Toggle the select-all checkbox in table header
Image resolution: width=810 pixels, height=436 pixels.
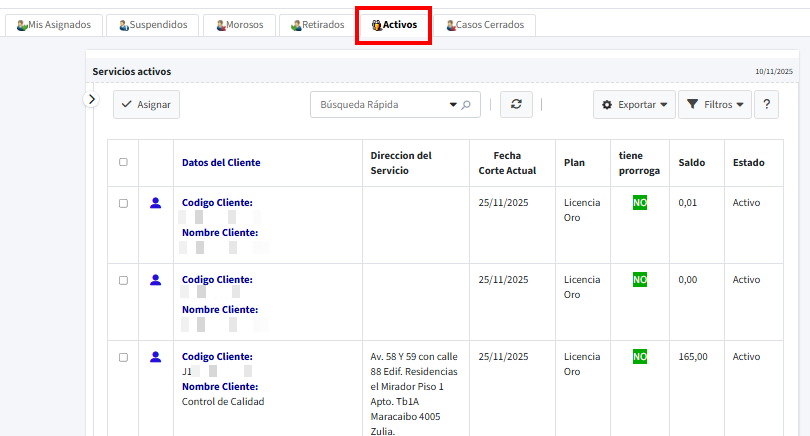tap(123, 162)
